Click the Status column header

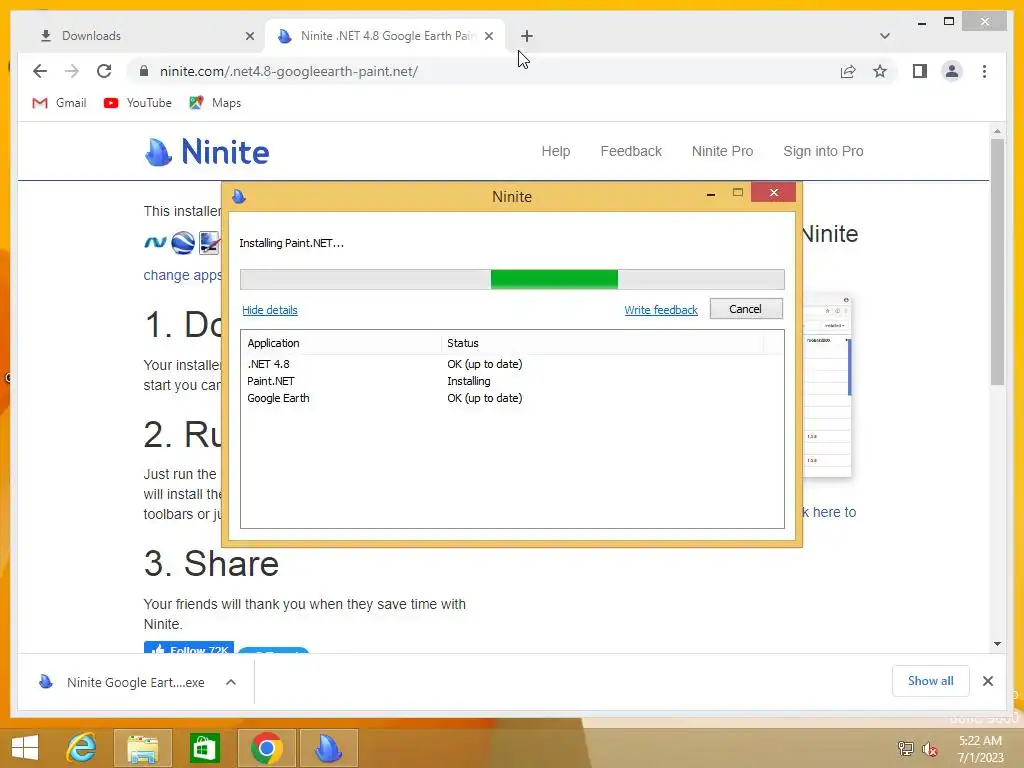601,343
